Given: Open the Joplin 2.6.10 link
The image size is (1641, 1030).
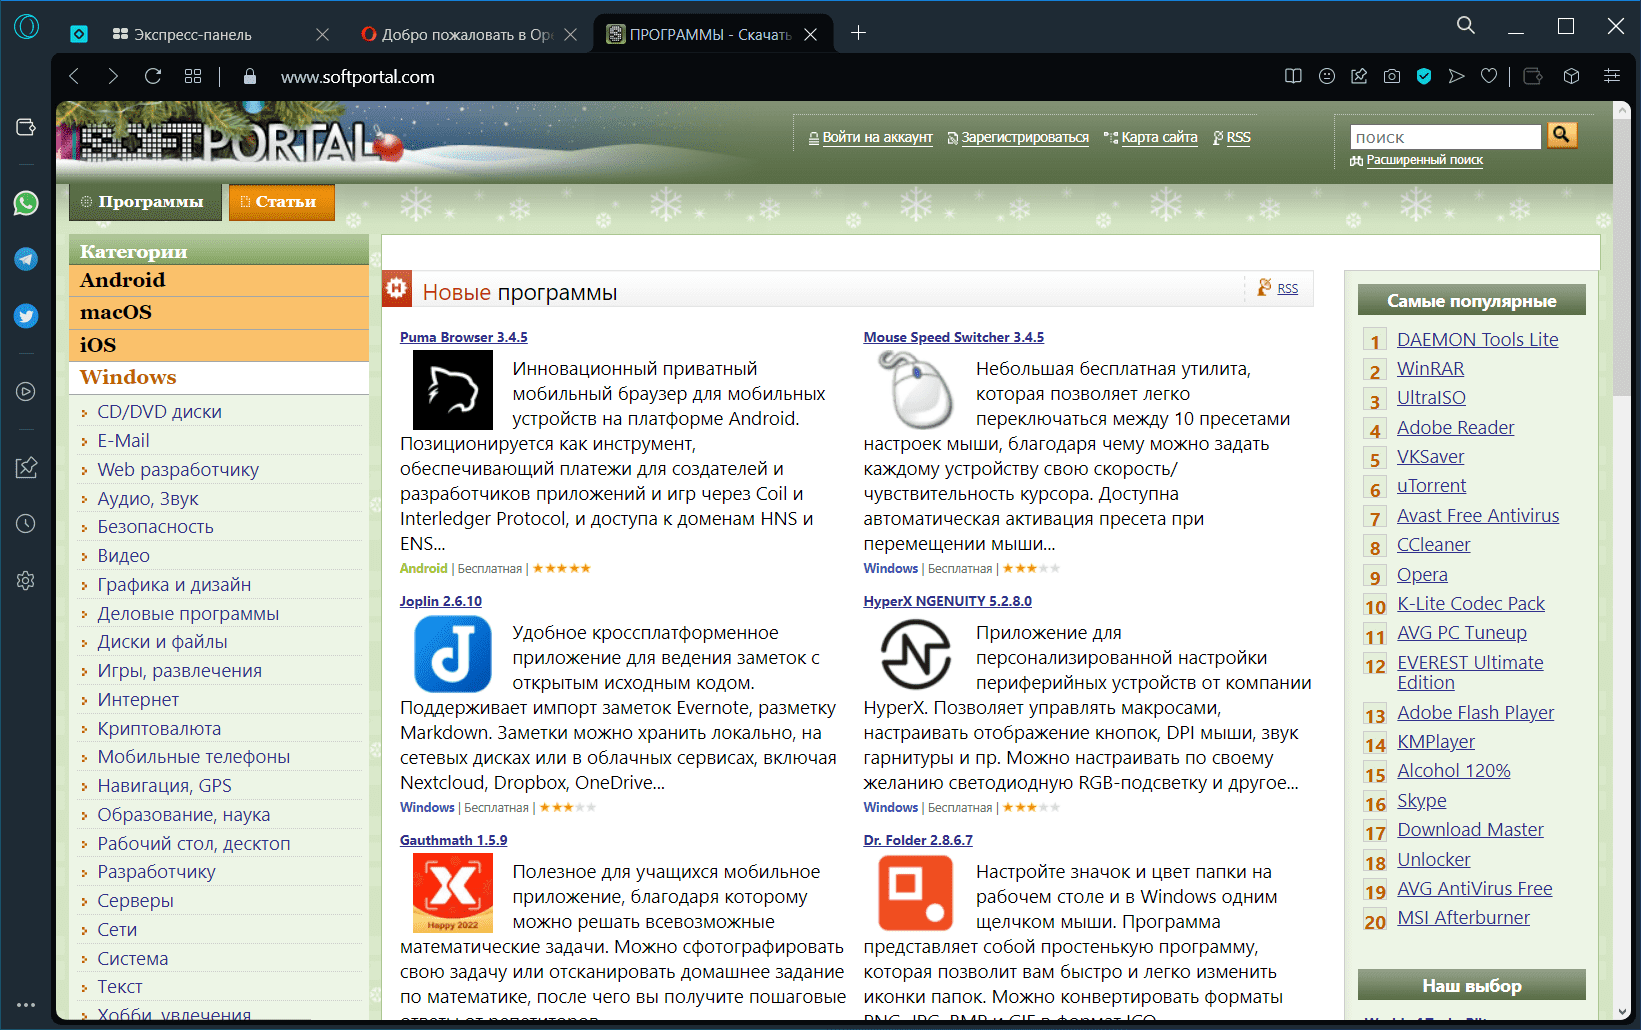Looking at the screenshot, I should 440,601.
